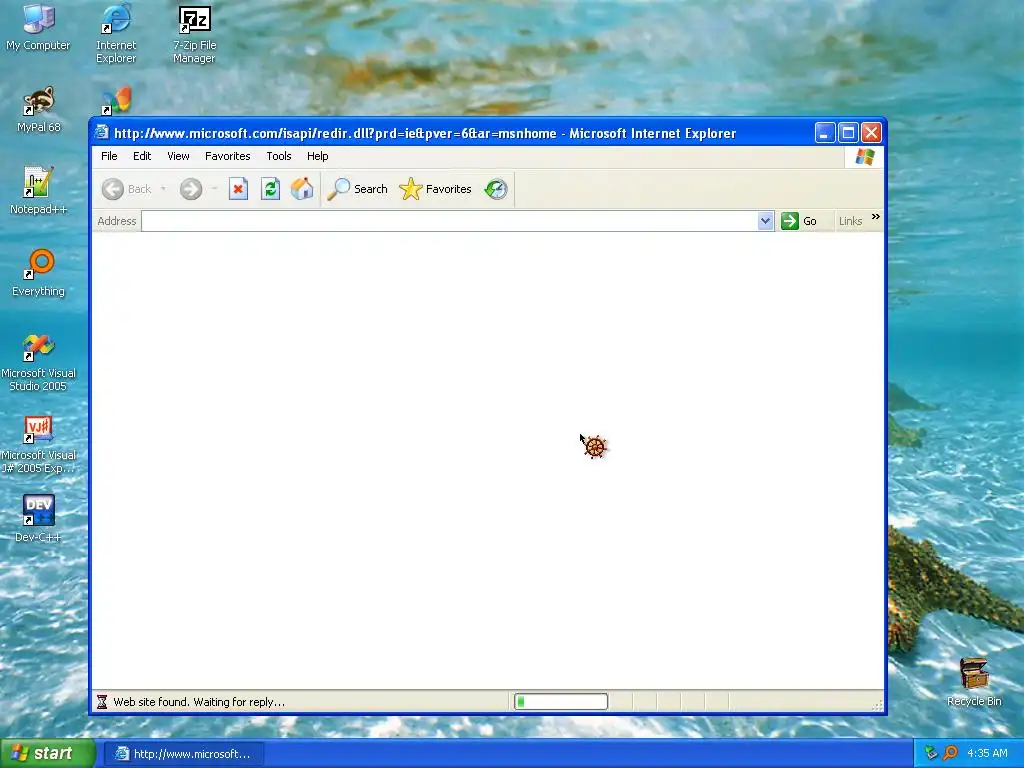Select Microsoft Visual Studio 2005 icon

[38, 362]
